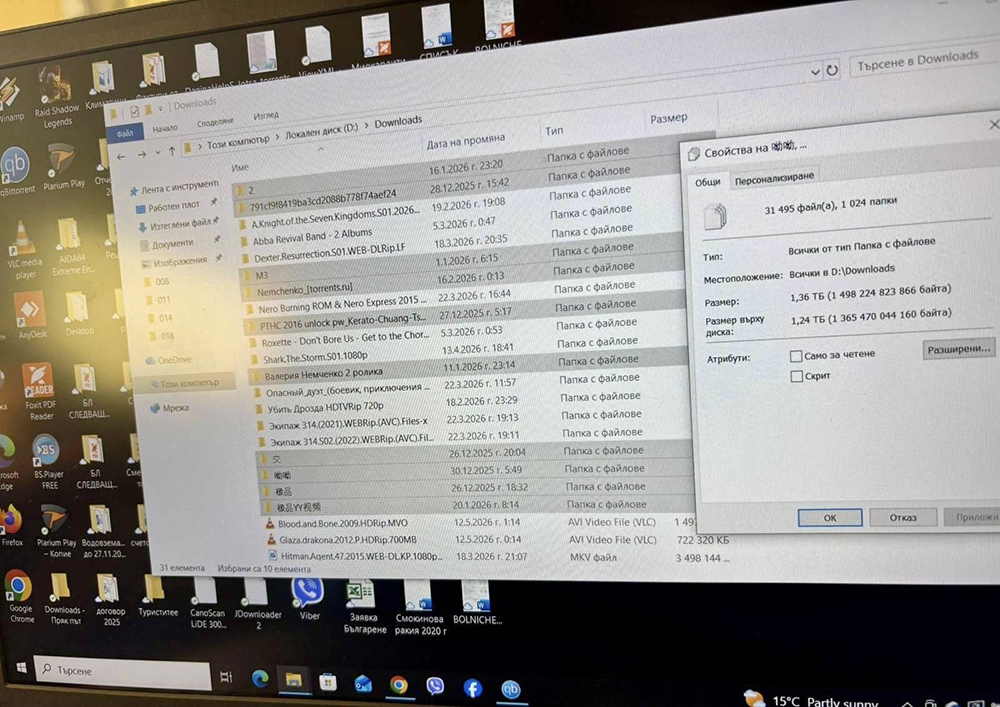Open the Смокинова ракия 2020 г document
The image size is (1000, 707).
point(419,608)
